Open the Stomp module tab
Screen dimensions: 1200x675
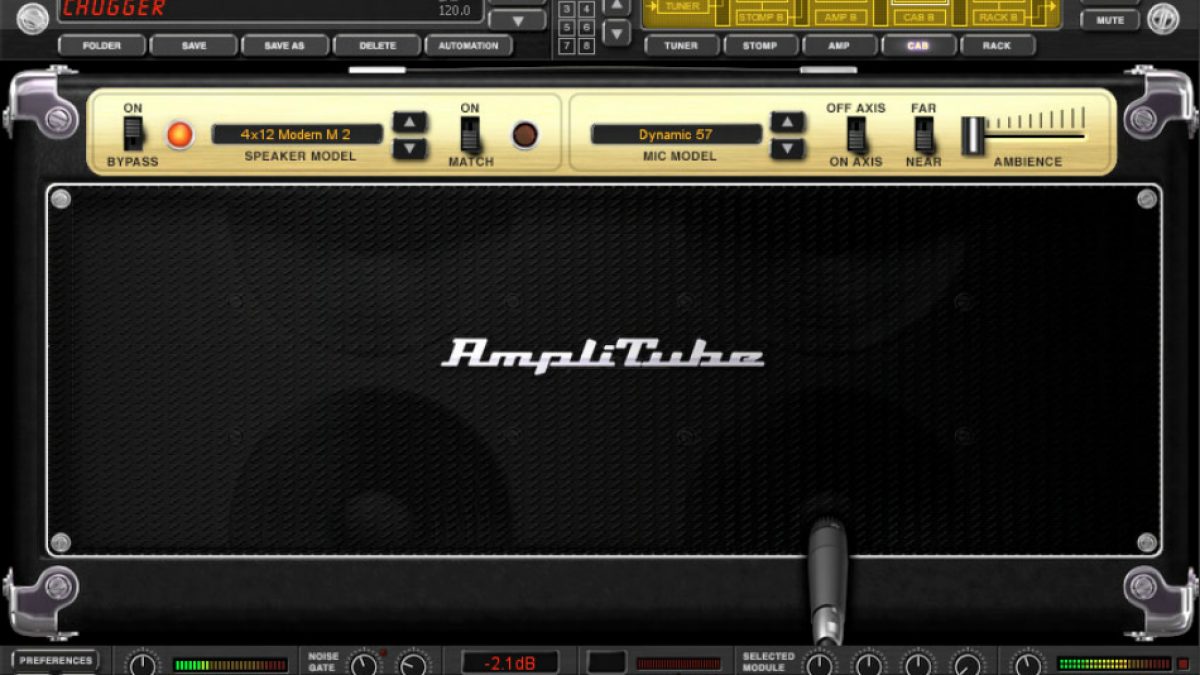[760, 46]
